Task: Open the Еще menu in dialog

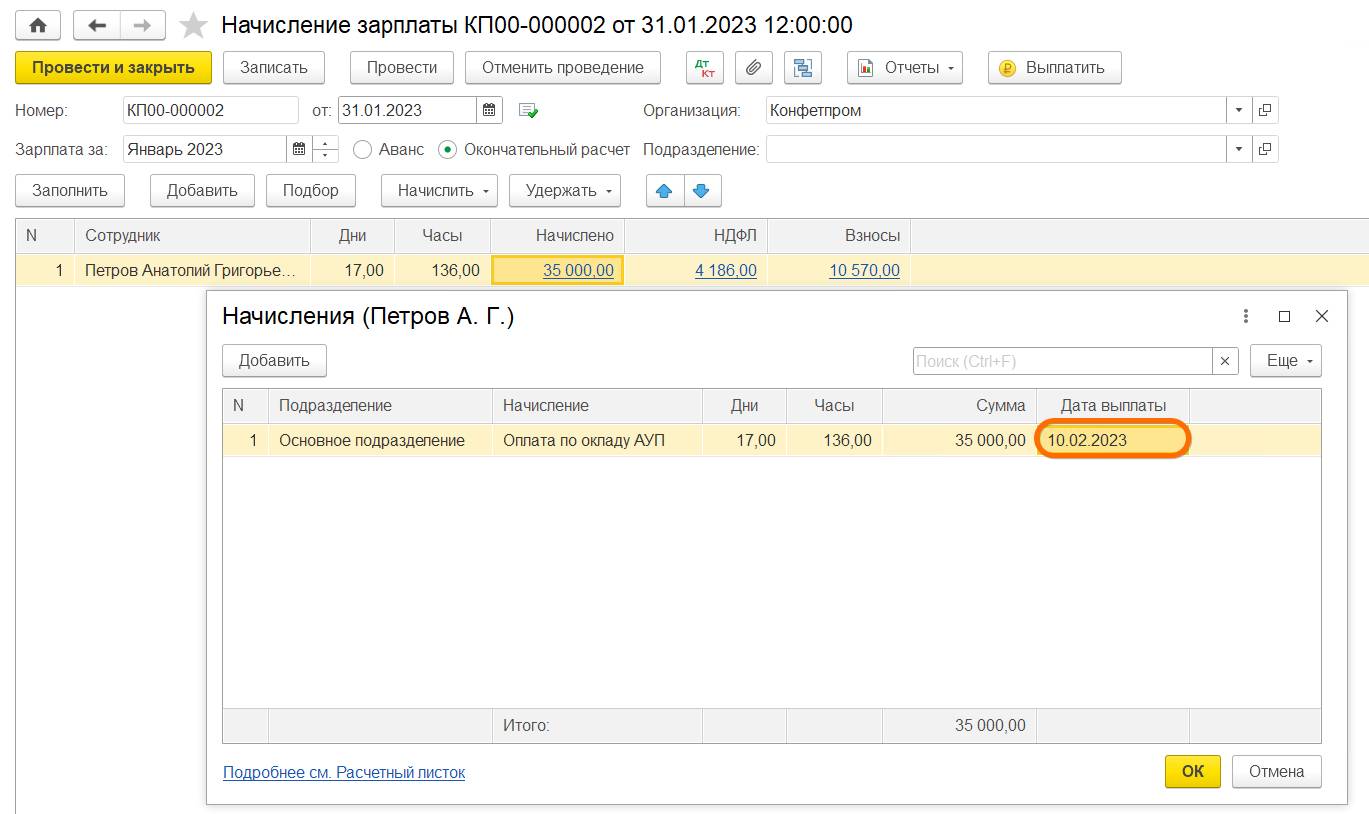Action: pos(1285,361)
